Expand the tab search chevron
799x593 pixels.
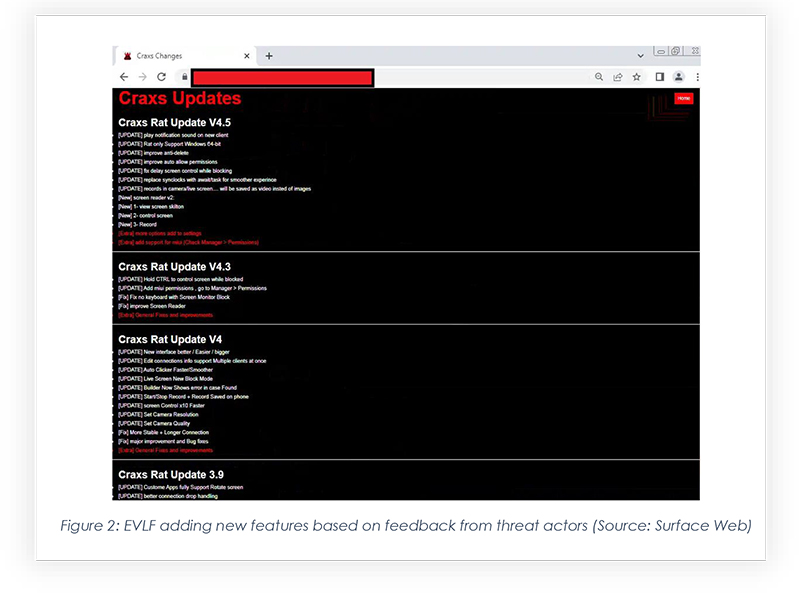[641, 56]
